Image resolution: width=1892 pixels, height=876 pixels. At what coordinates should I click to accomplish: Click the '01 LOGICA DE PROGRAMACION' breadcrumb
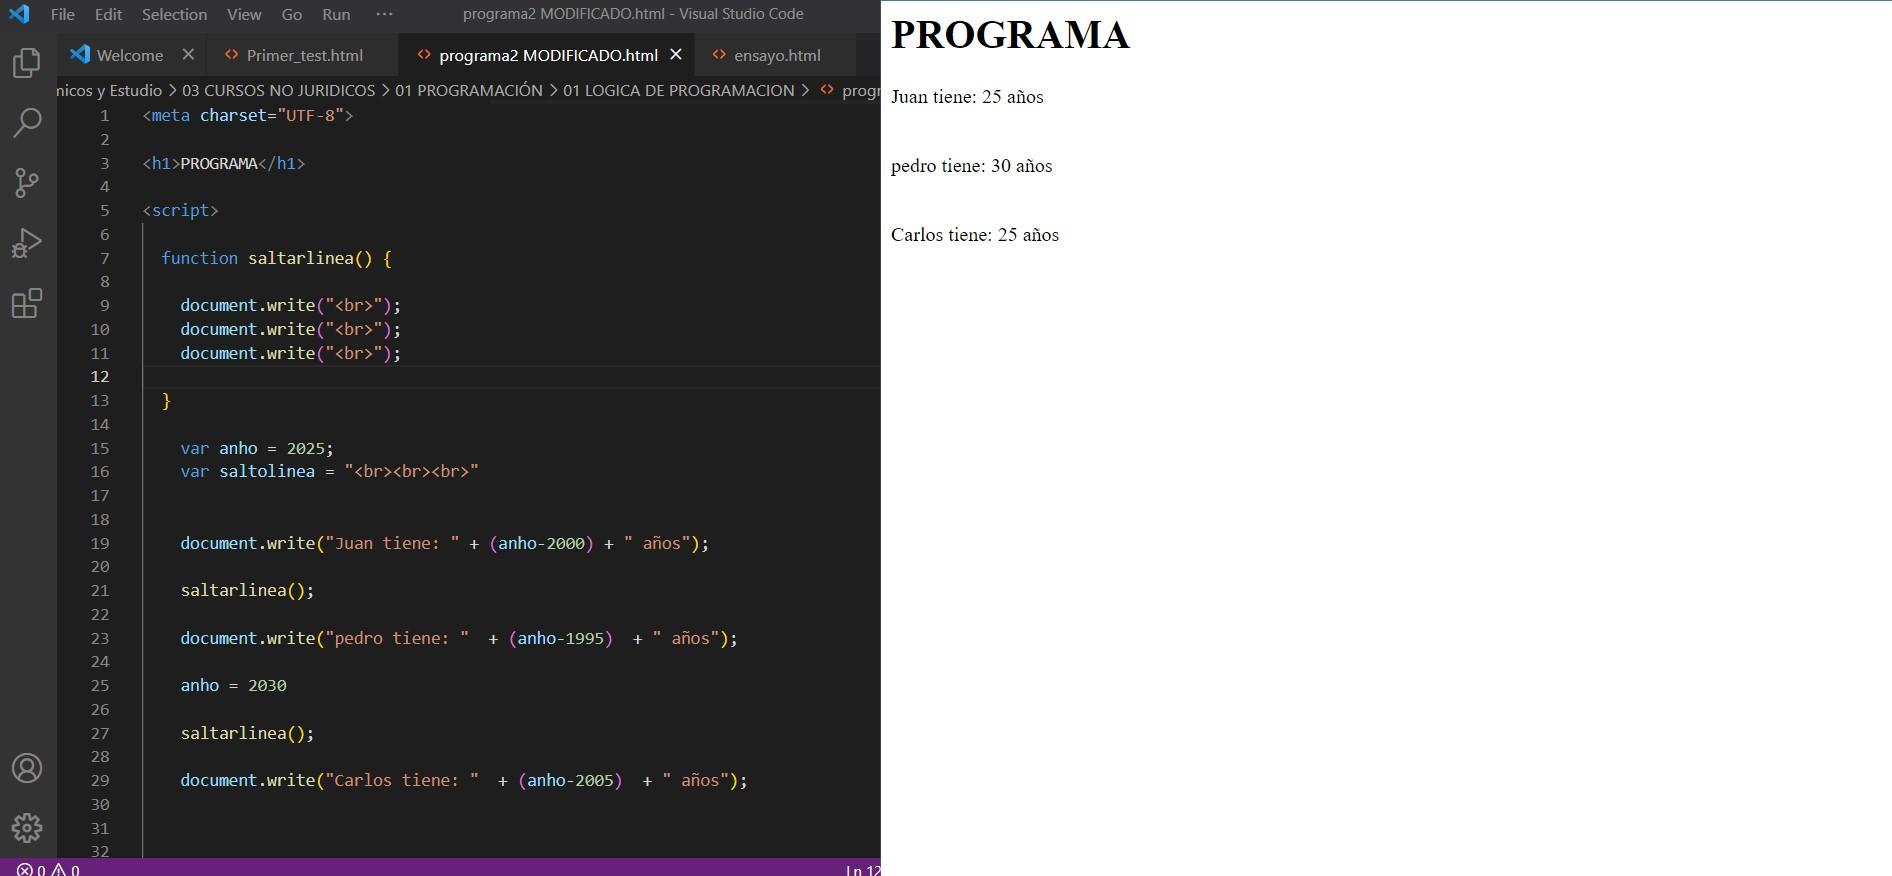(x=679, y=90)
